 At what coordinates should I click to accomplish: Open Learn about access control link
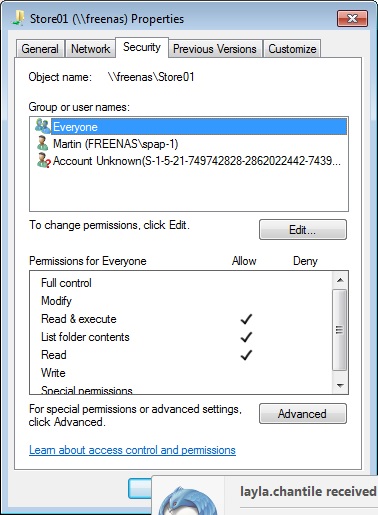click(132, 450)
